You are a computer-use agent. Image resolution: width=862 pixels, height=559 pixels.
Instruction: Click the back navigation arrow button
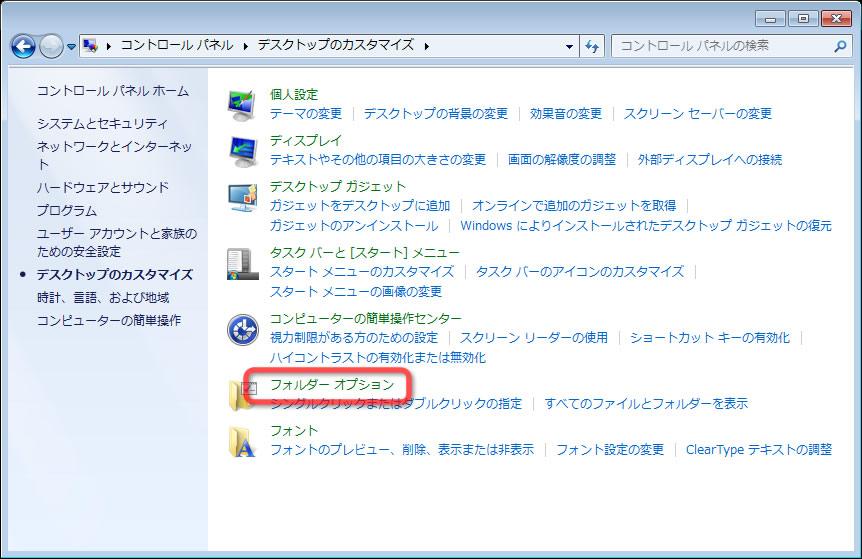click(x=24, y=46)
